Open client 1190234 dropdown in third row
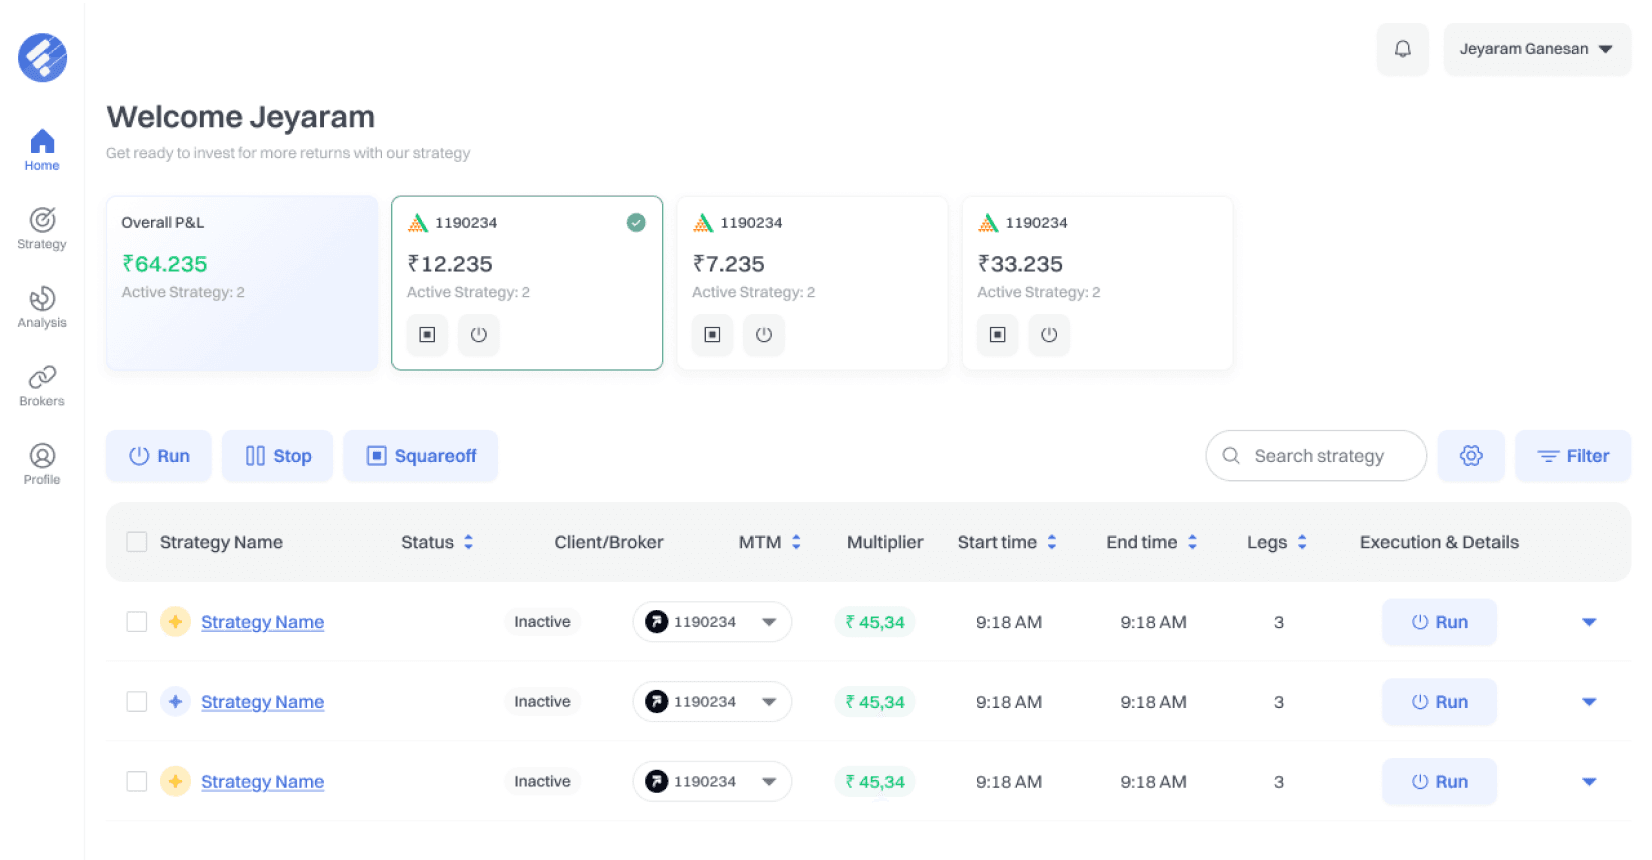The image size is (1652, 860). [712, 782]
